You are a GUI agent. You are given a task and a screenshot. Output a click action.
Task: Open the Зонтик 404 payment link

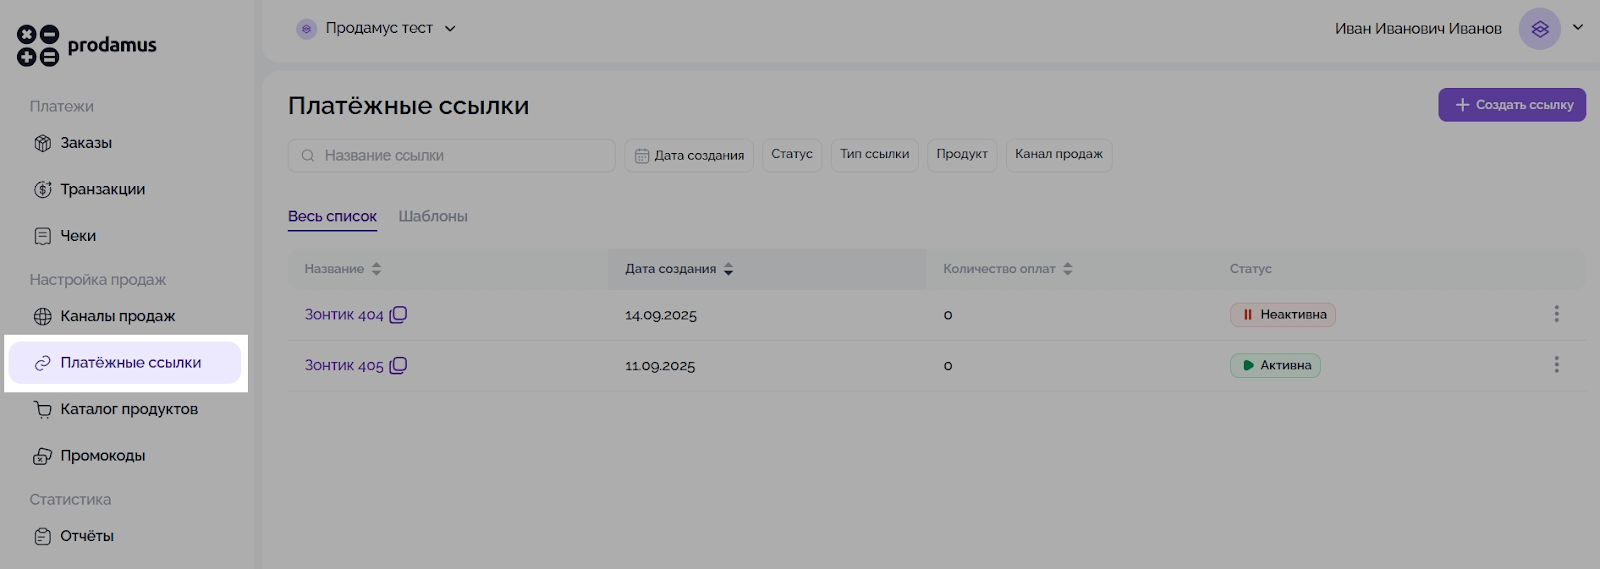pos(344,315)
